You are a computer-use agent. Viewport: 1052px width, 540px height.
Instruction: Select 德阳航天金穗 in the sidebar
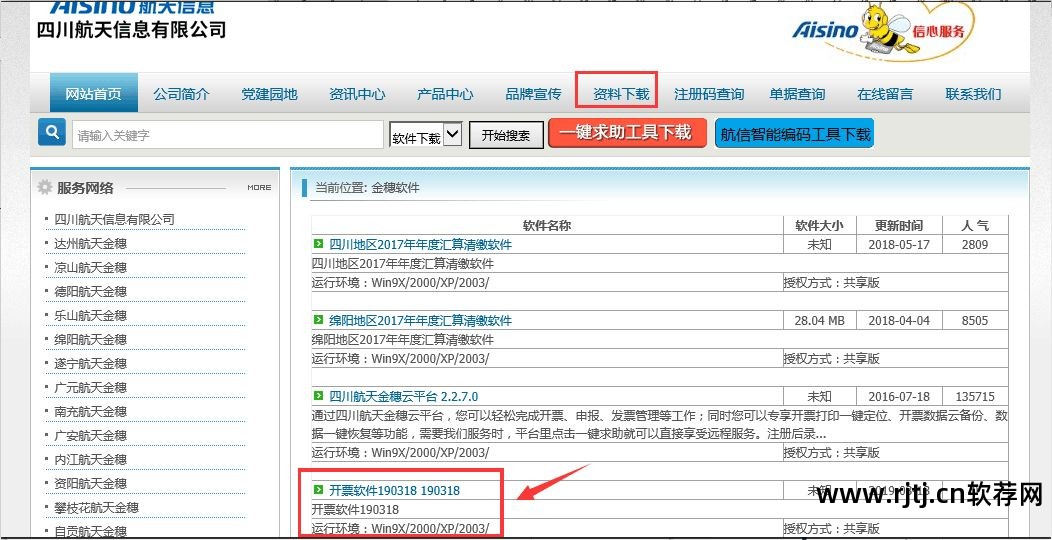point(91,292)
